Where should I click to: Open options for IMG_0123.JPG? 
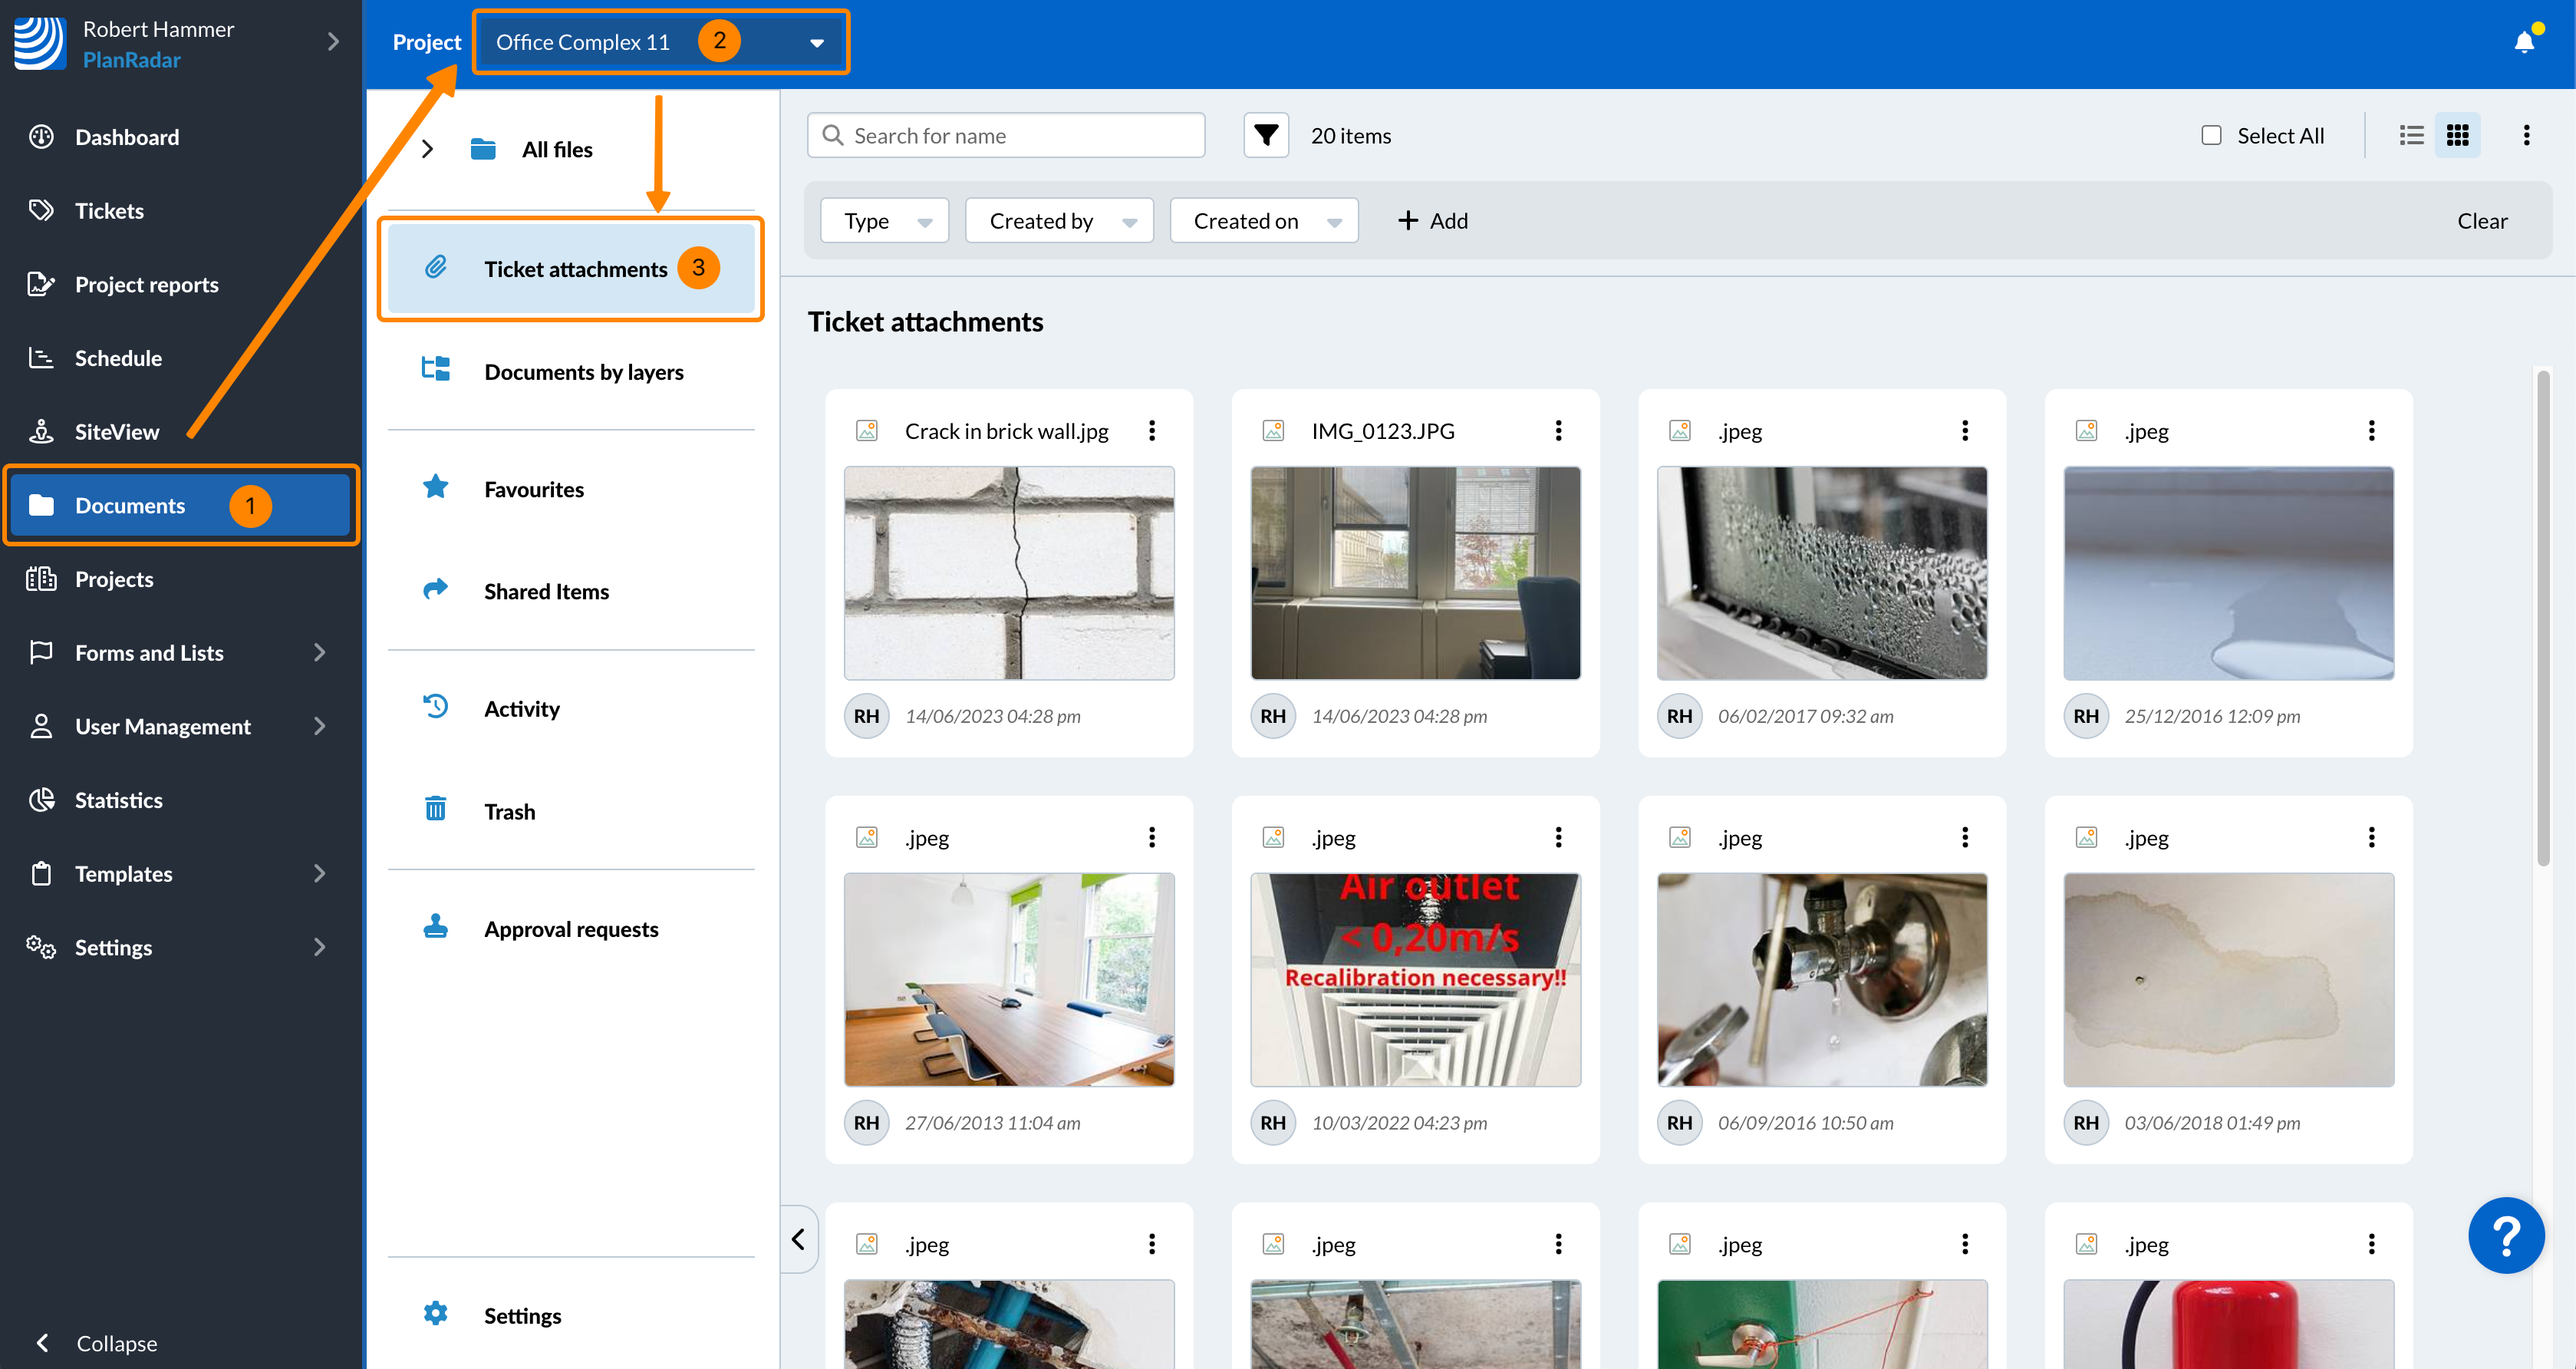point(1558,431)
